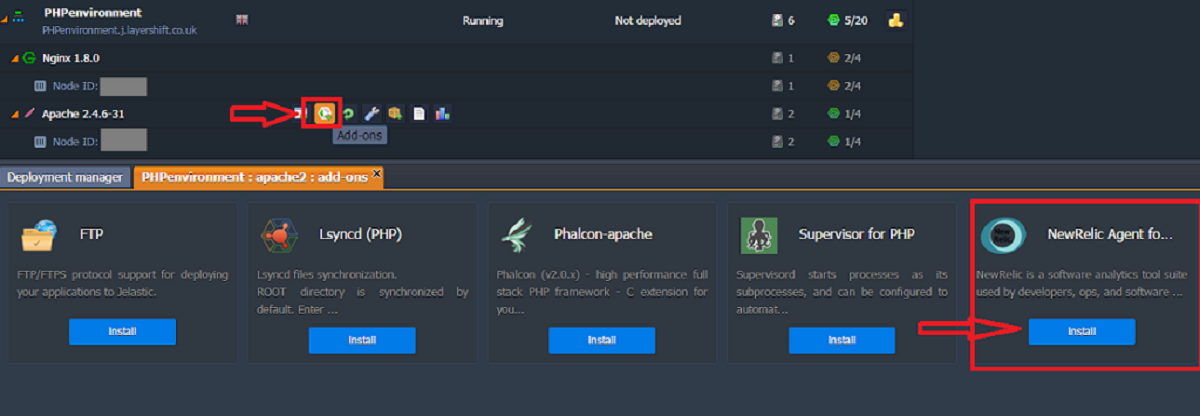Install the Supervisor for PHP add-on
Image resolution: width=1200 pixels, height=416 pixels.
[x=842, y=340]
